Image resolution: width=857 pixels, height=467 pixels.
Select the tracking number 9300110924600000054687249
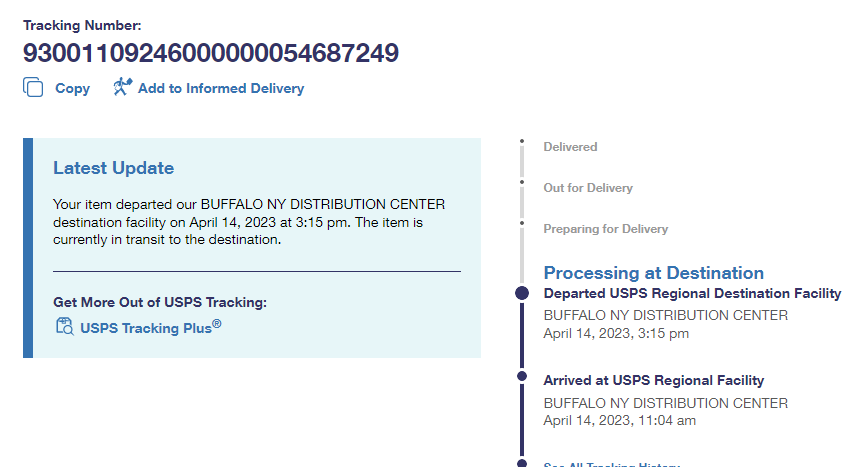click(x=211, y=52)
